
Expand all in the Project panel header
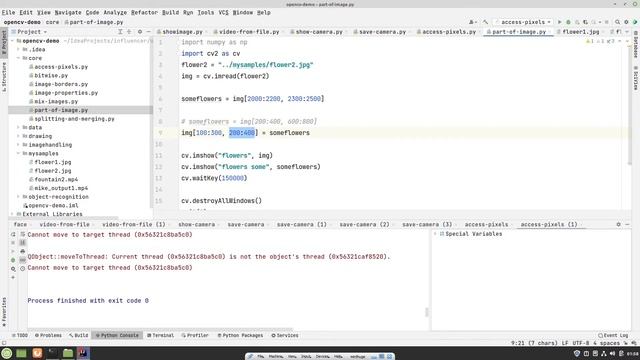click(x=120, y=31)
